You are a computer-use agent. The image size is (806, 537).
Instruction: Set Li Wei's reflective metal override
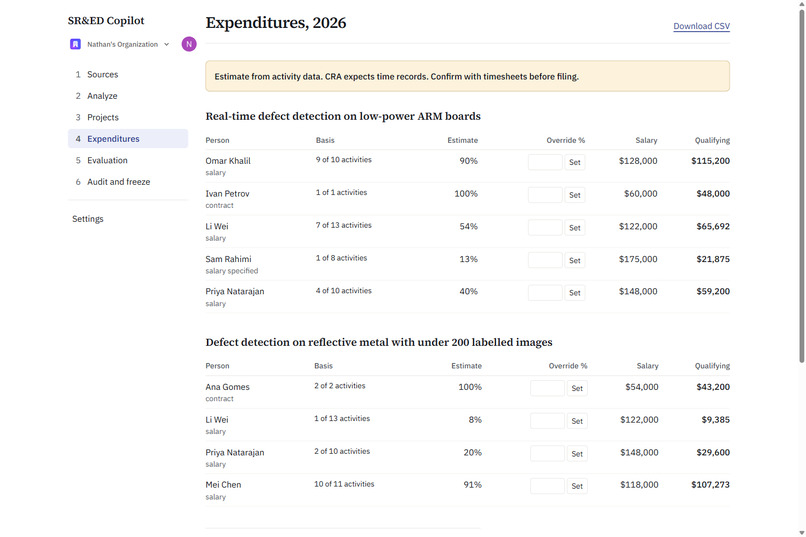pyautogui.click(x=577, y=421)
